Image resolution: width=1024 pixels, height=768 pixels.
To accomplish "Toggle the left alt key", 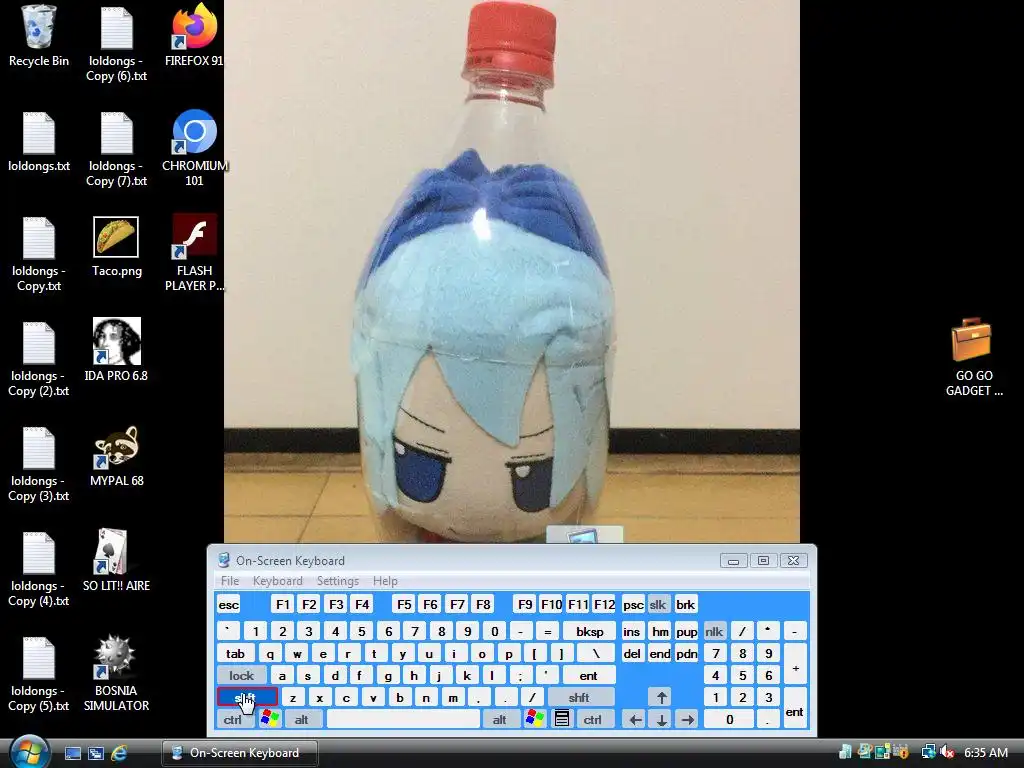I will (x=302, y=720).
